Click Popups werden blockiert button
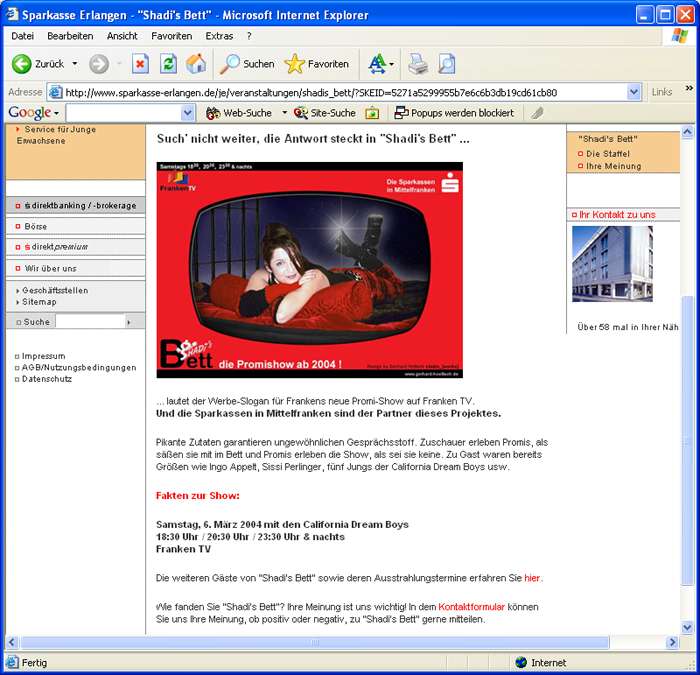 (454, 113)
